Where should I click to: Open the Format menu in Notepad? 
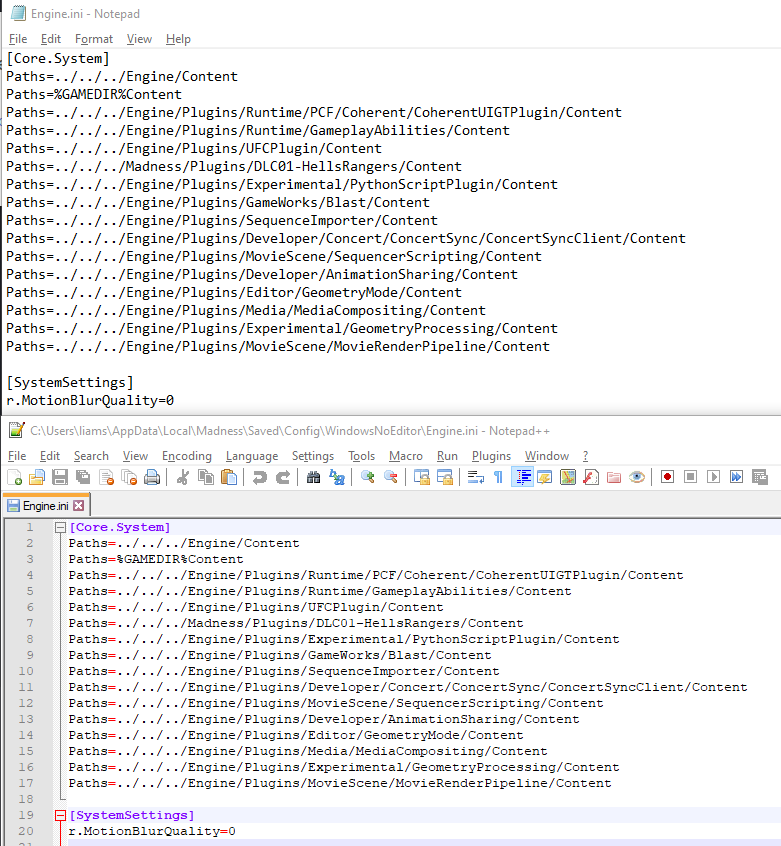94,39
